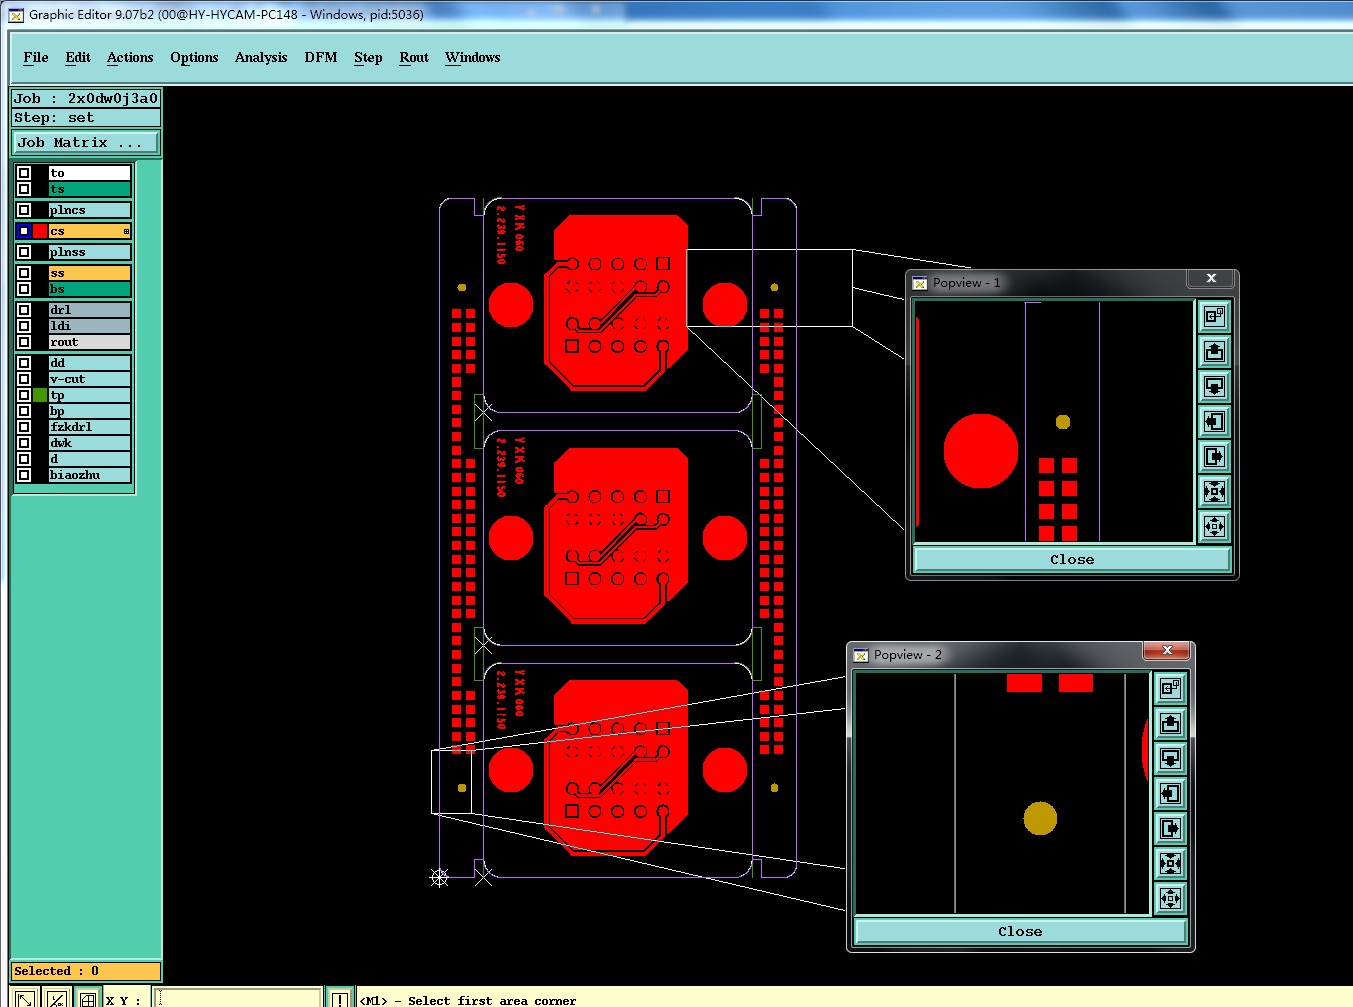Select the 'ss' layer name
The height and width of the screenshot is (1007, 1353).
click(89, 273)
